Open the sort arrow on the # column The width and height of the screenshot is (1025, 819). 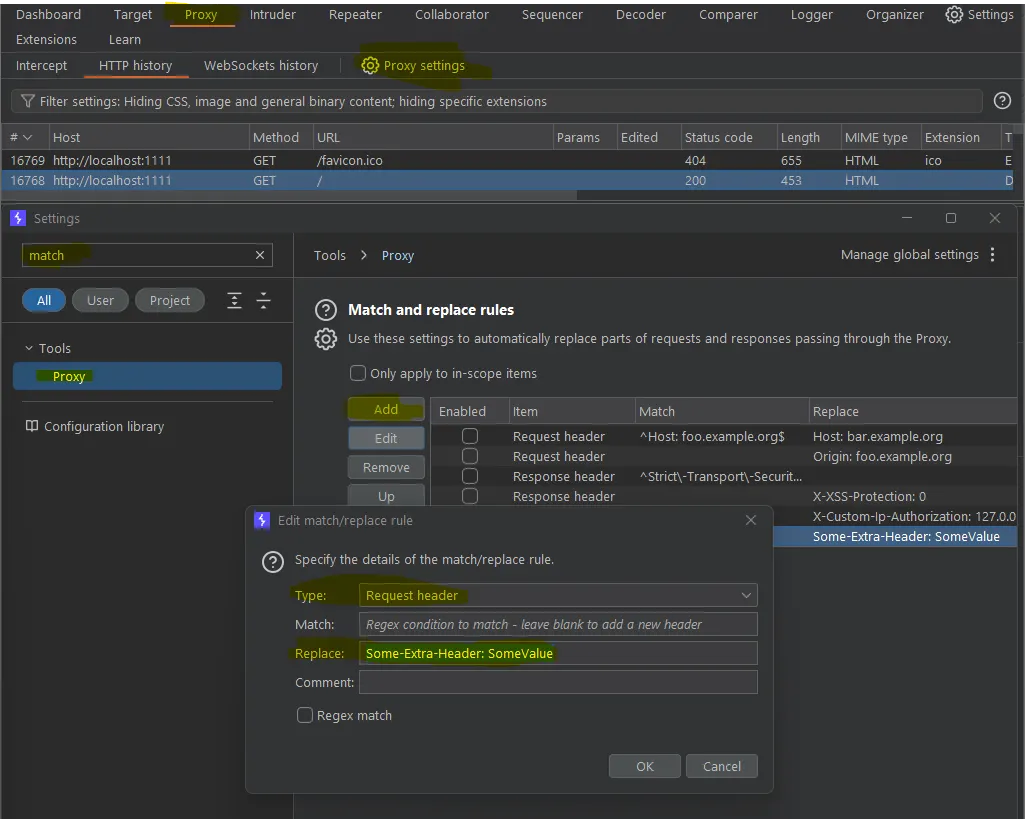tap(27, 137)
